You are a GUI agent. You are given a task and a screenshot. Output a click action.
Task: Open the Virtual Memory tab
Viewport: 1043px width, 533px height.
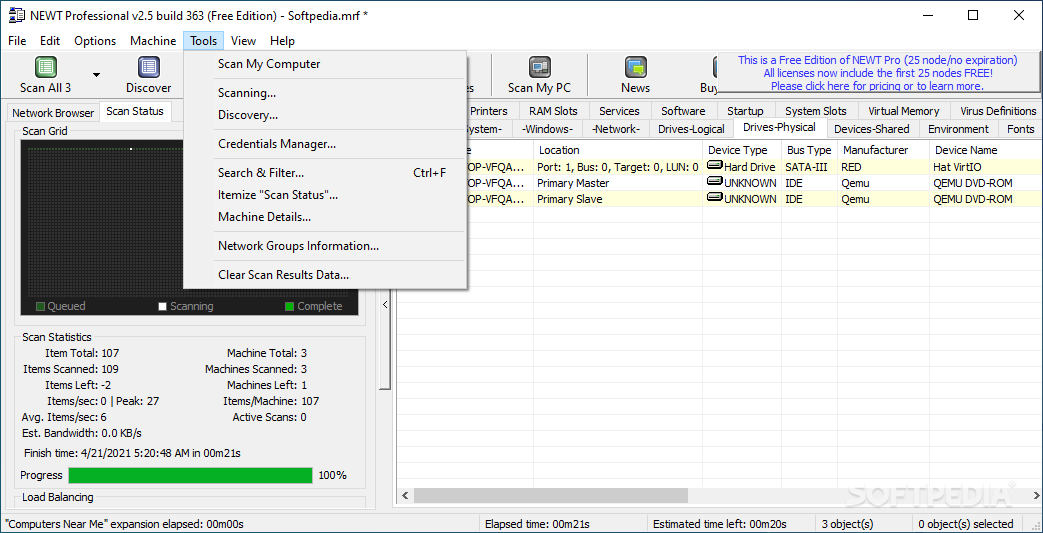coord(904,111)
